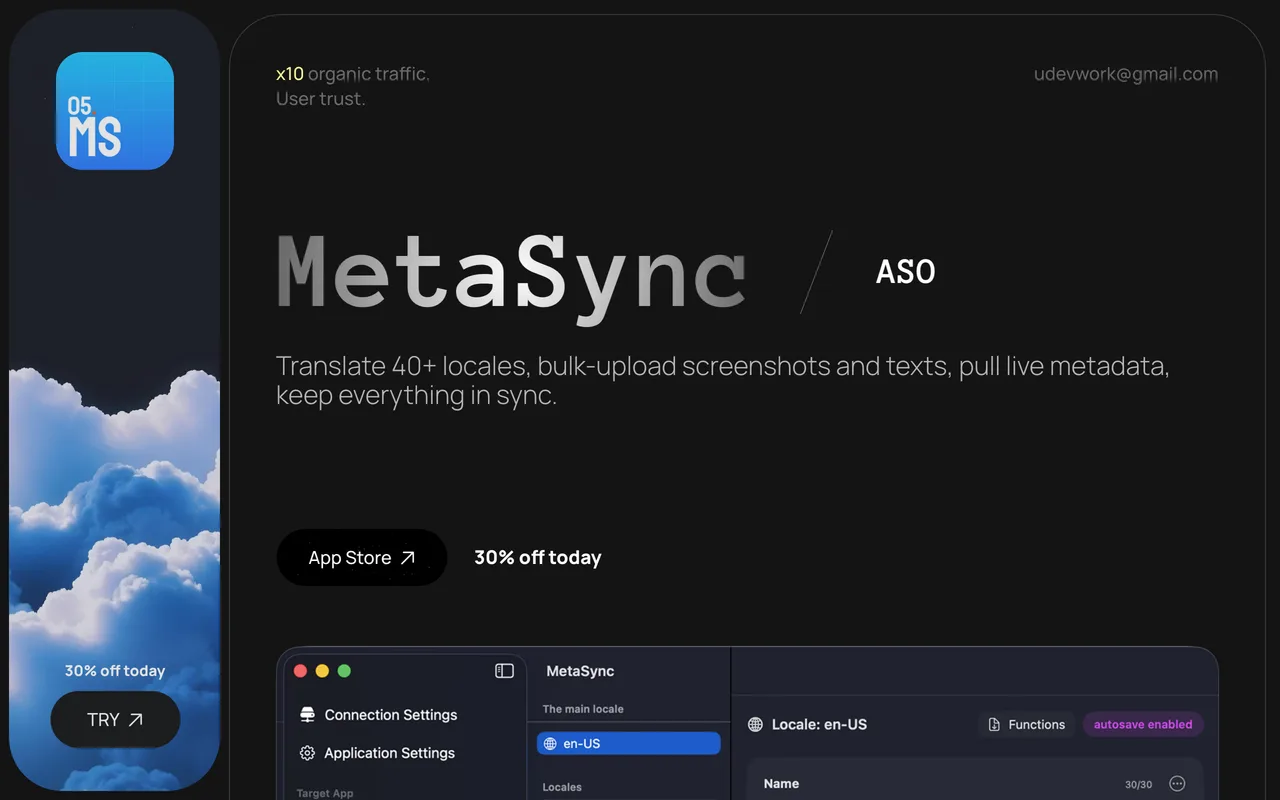Open the Name field ellipsis menu
Screen dimensions: 1280x800
point(1177,784)
